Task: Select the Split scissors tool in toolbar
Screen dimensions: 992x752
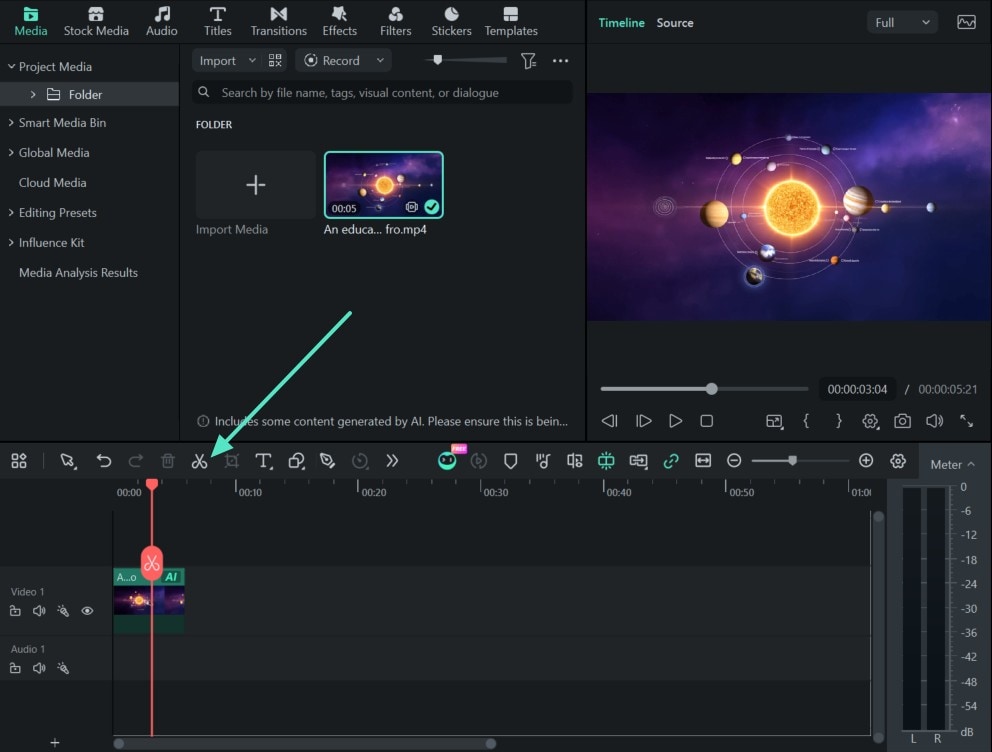Action: pyautogui.click(x=199, y=461)
